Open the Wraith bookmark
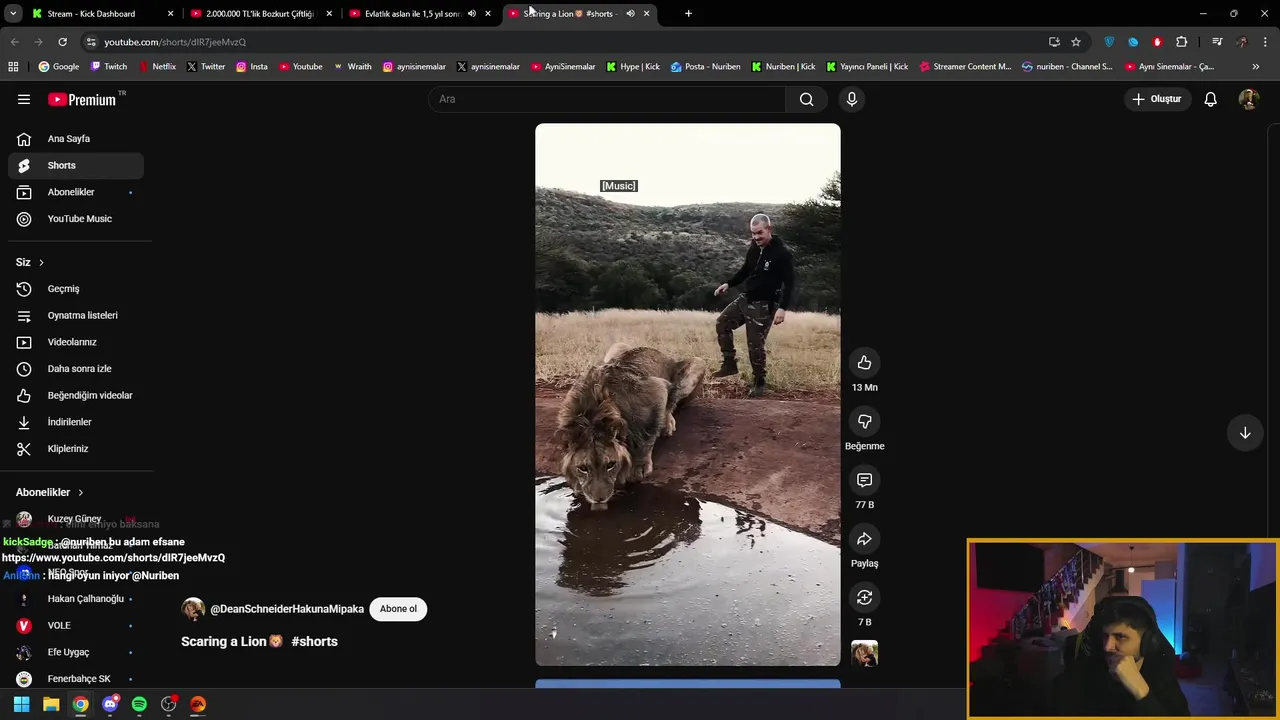 [352, 67]
